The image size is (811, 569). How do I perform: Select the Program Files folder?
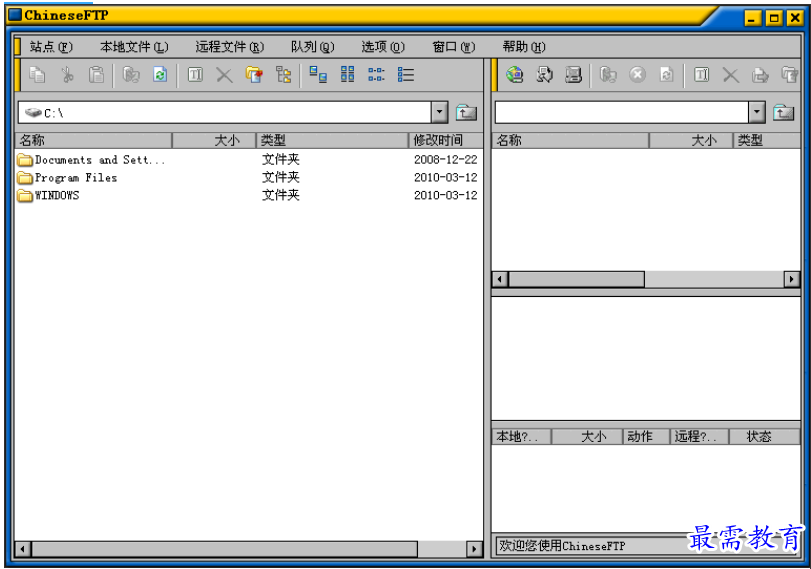pos(67,177)
